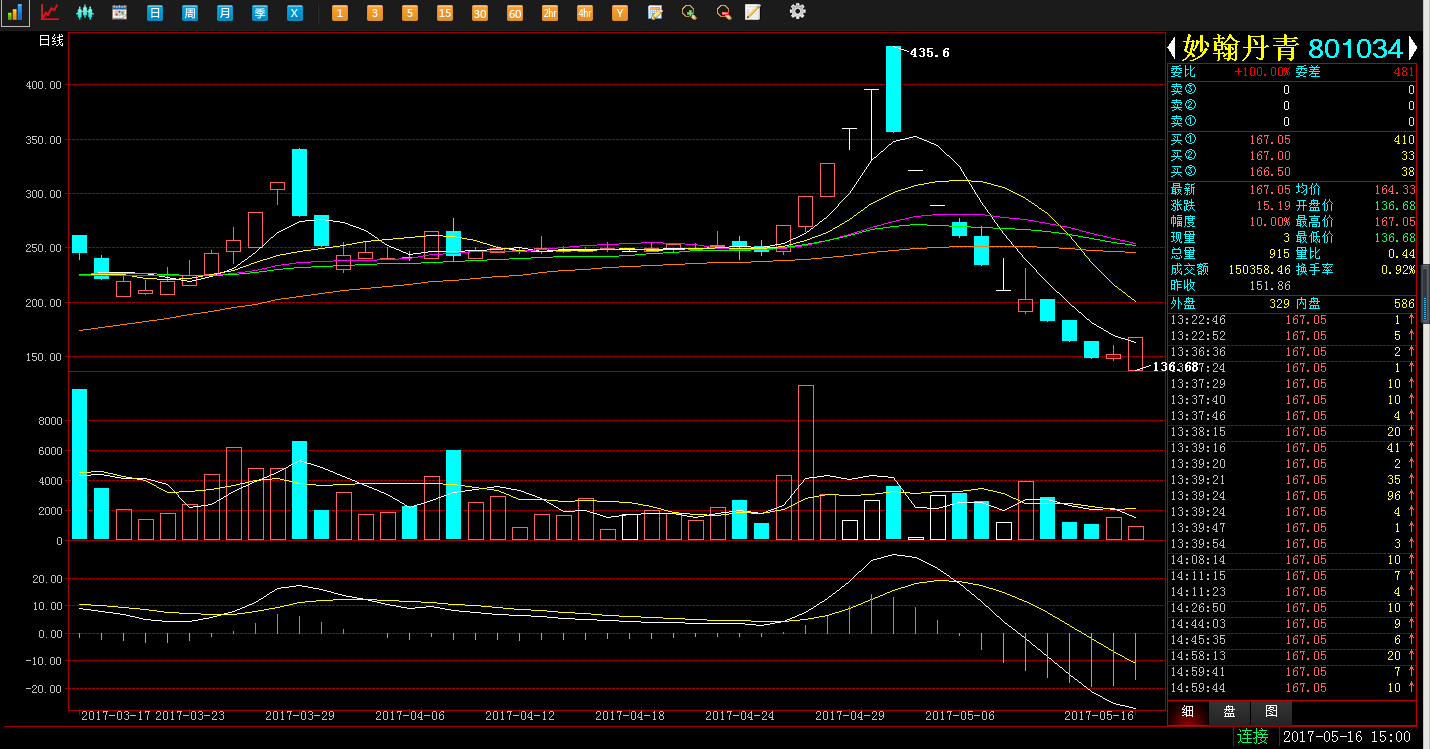1430x749 pixels.
Task: Click the zoom in magnifier icon
Action: click(689, 13)
